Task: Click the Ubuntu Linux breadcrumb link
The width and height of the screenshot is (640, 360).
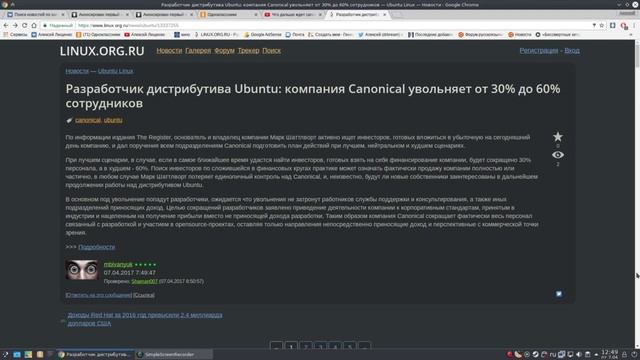Action: click(115, 71)
